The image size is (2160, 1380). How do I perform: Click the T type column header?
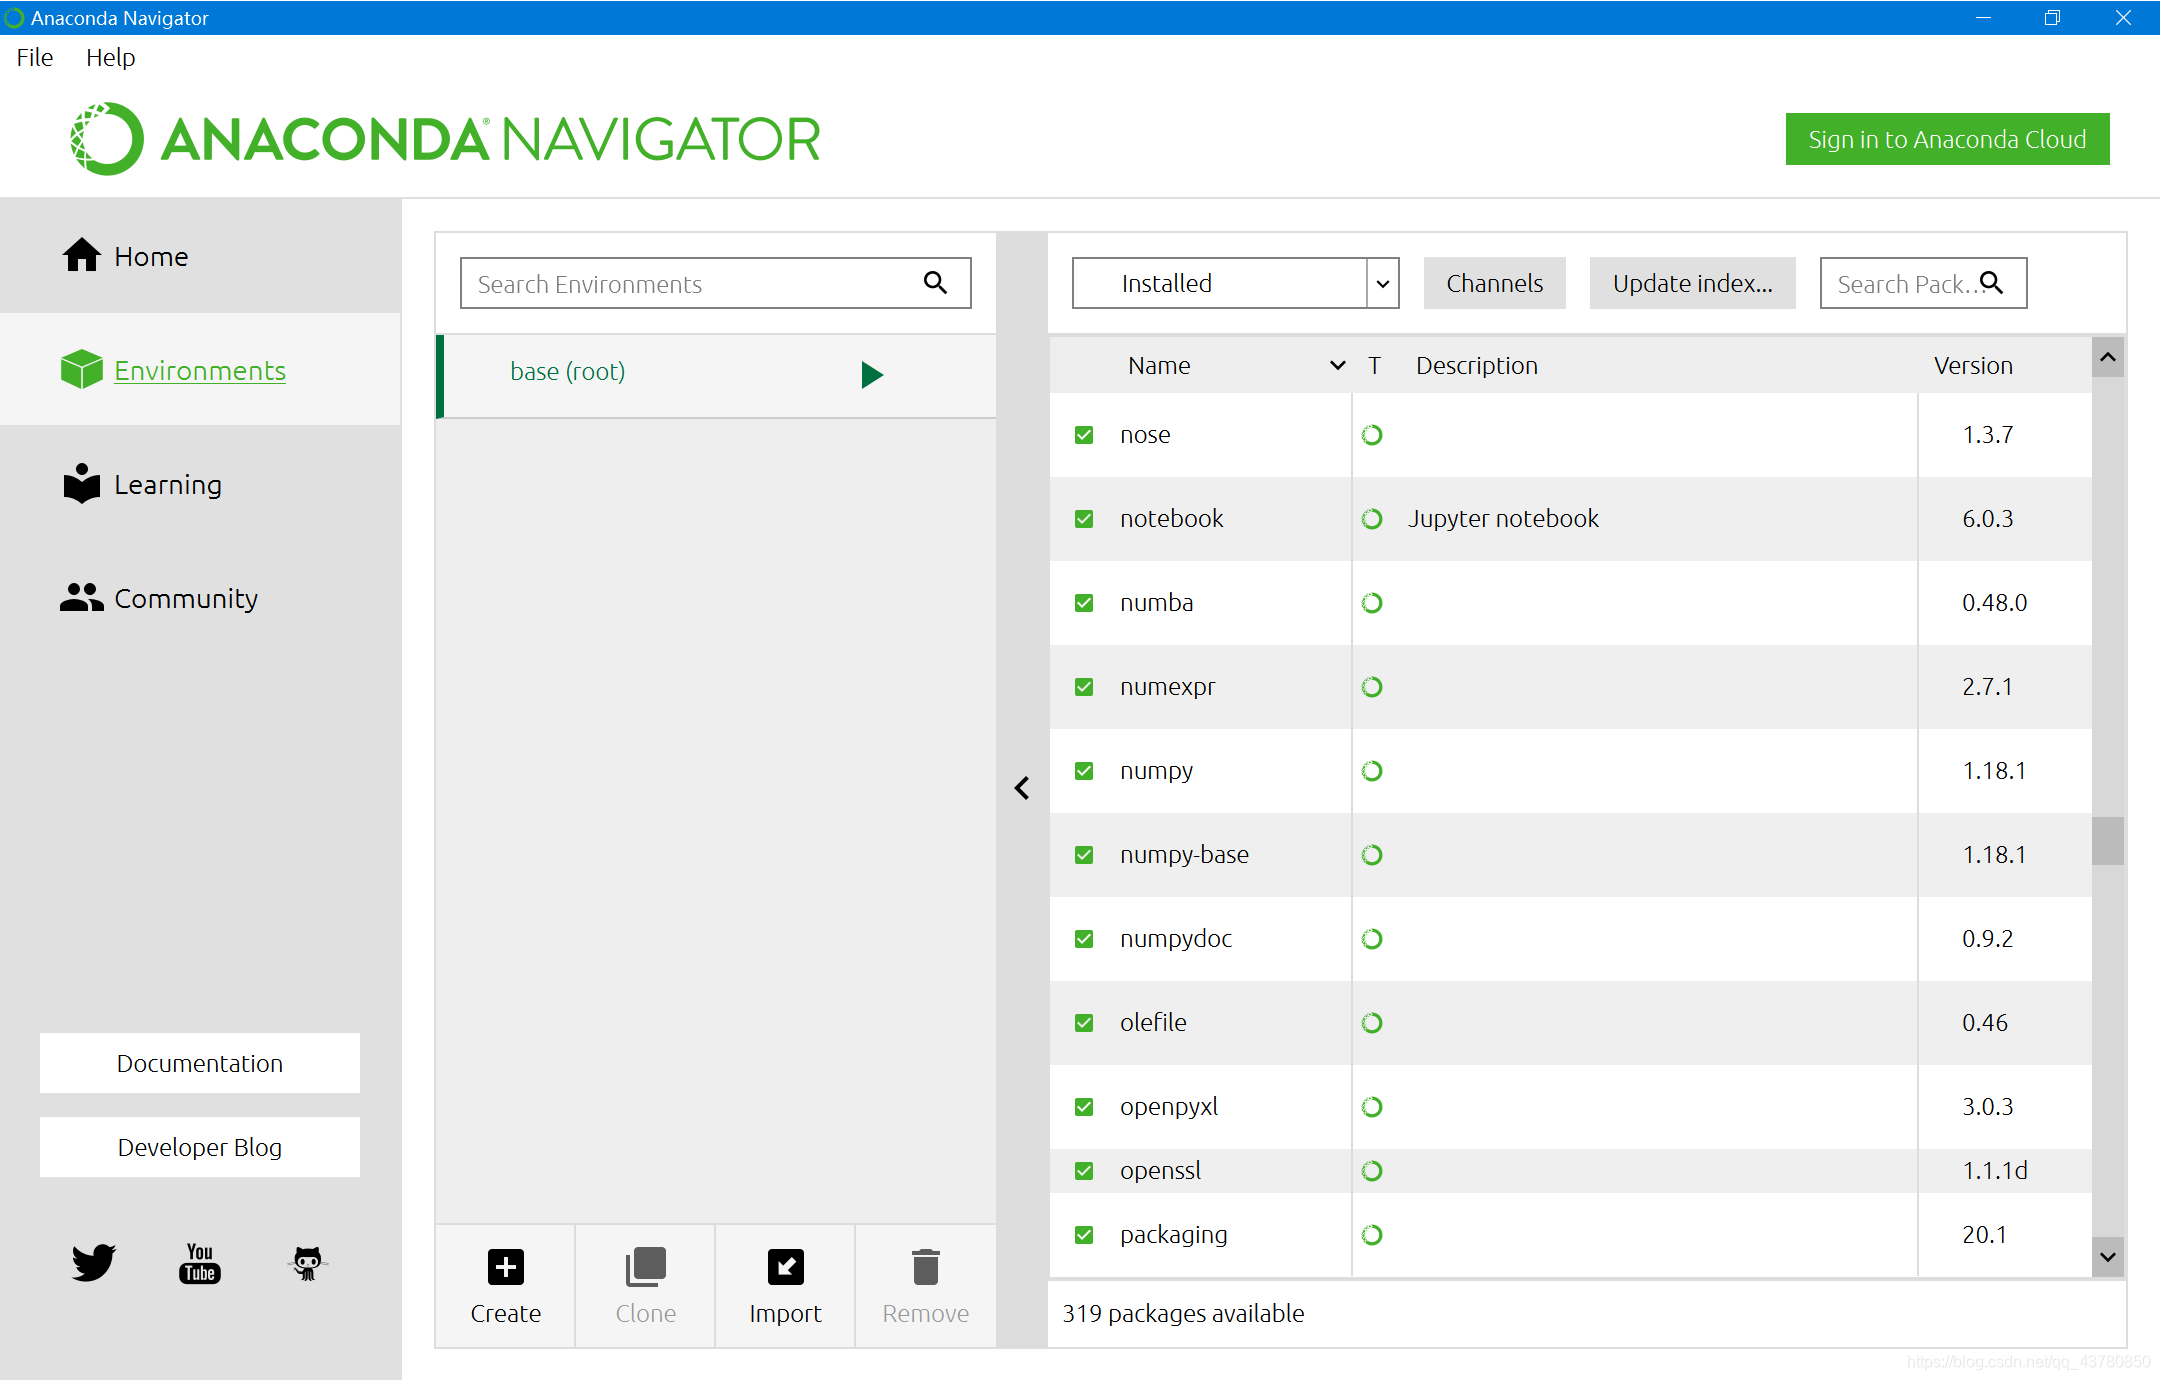[1375, 366]
